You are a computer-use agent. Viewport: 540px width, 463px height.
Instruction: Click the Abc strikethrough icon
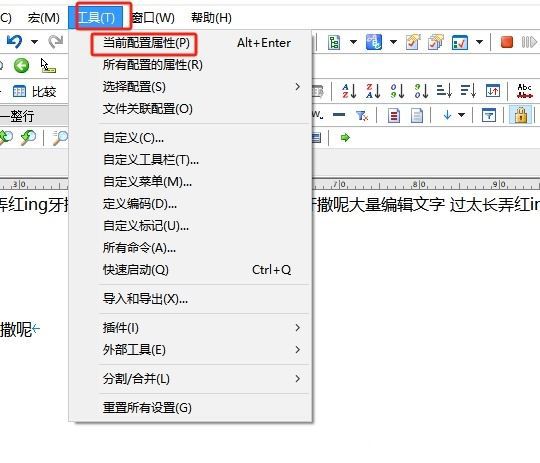point(524,91)
